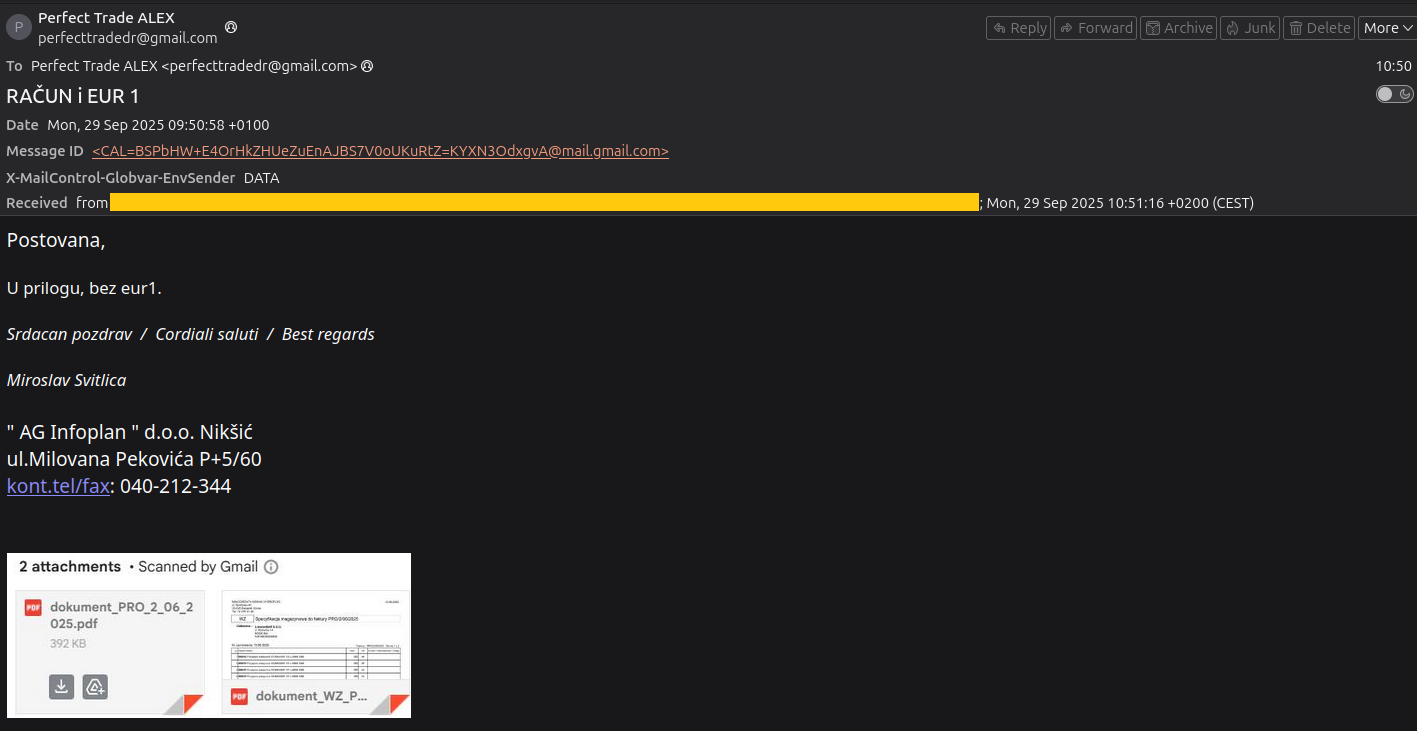The image size is (1417, 731).
Task: Archive the RAČUN i EUR 1 email
Action: pyautogui.click(x=1178, y=28)
